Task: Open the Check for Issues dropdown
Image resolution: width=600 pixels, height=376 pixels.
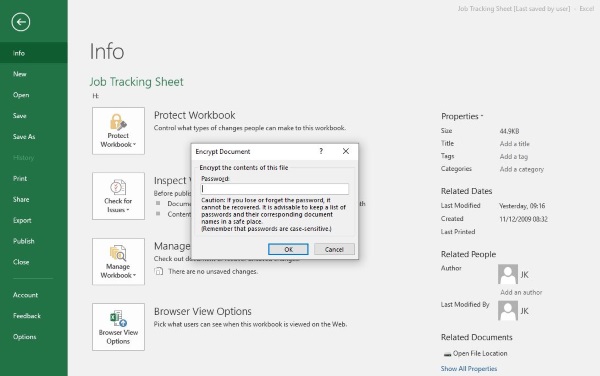Action: point(118,196)
